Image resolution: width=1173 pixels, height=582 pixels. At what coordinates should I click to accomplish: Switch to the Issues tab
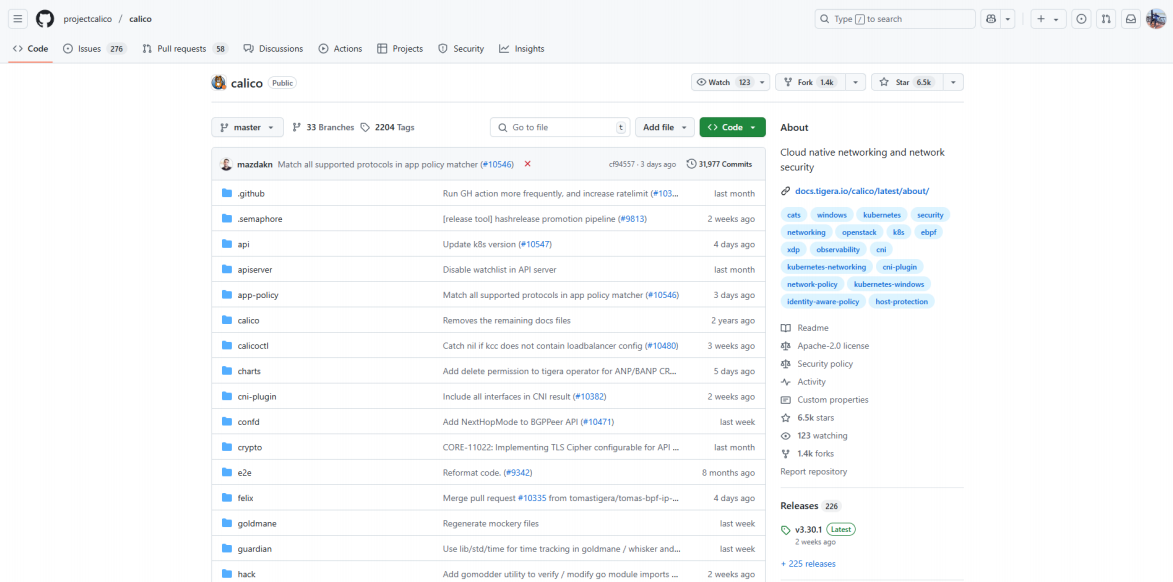(x=95, y=49)
